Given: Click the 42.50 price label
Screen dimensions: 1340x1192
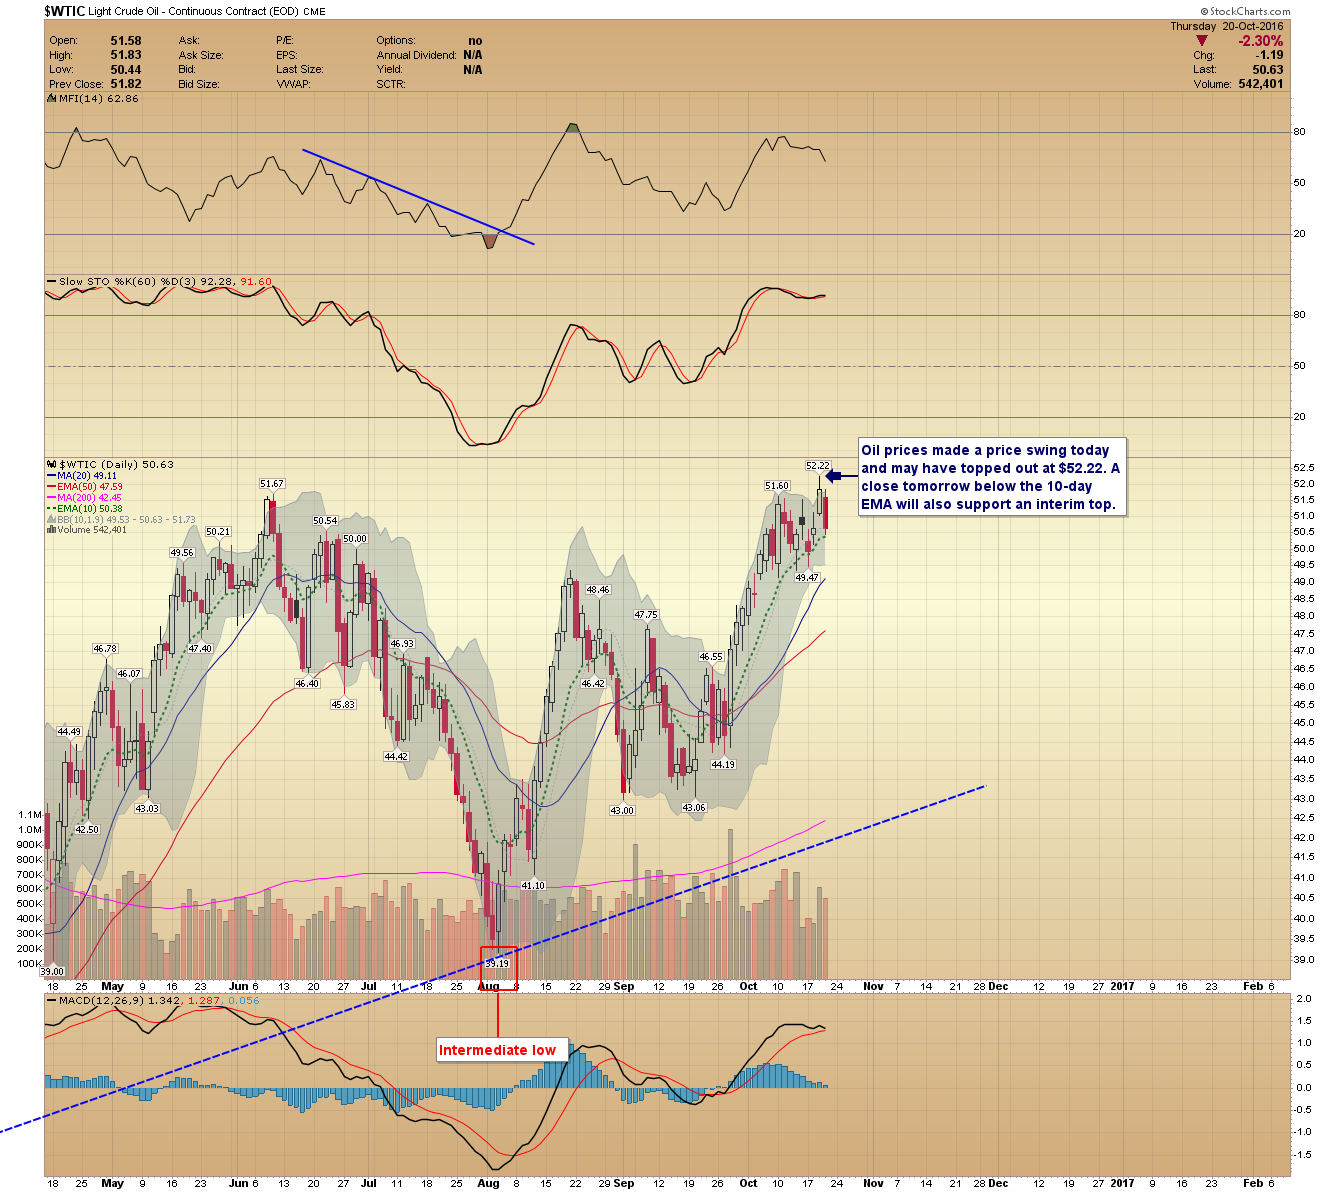Looking at the screenshot, I should [x=87, y=830].
